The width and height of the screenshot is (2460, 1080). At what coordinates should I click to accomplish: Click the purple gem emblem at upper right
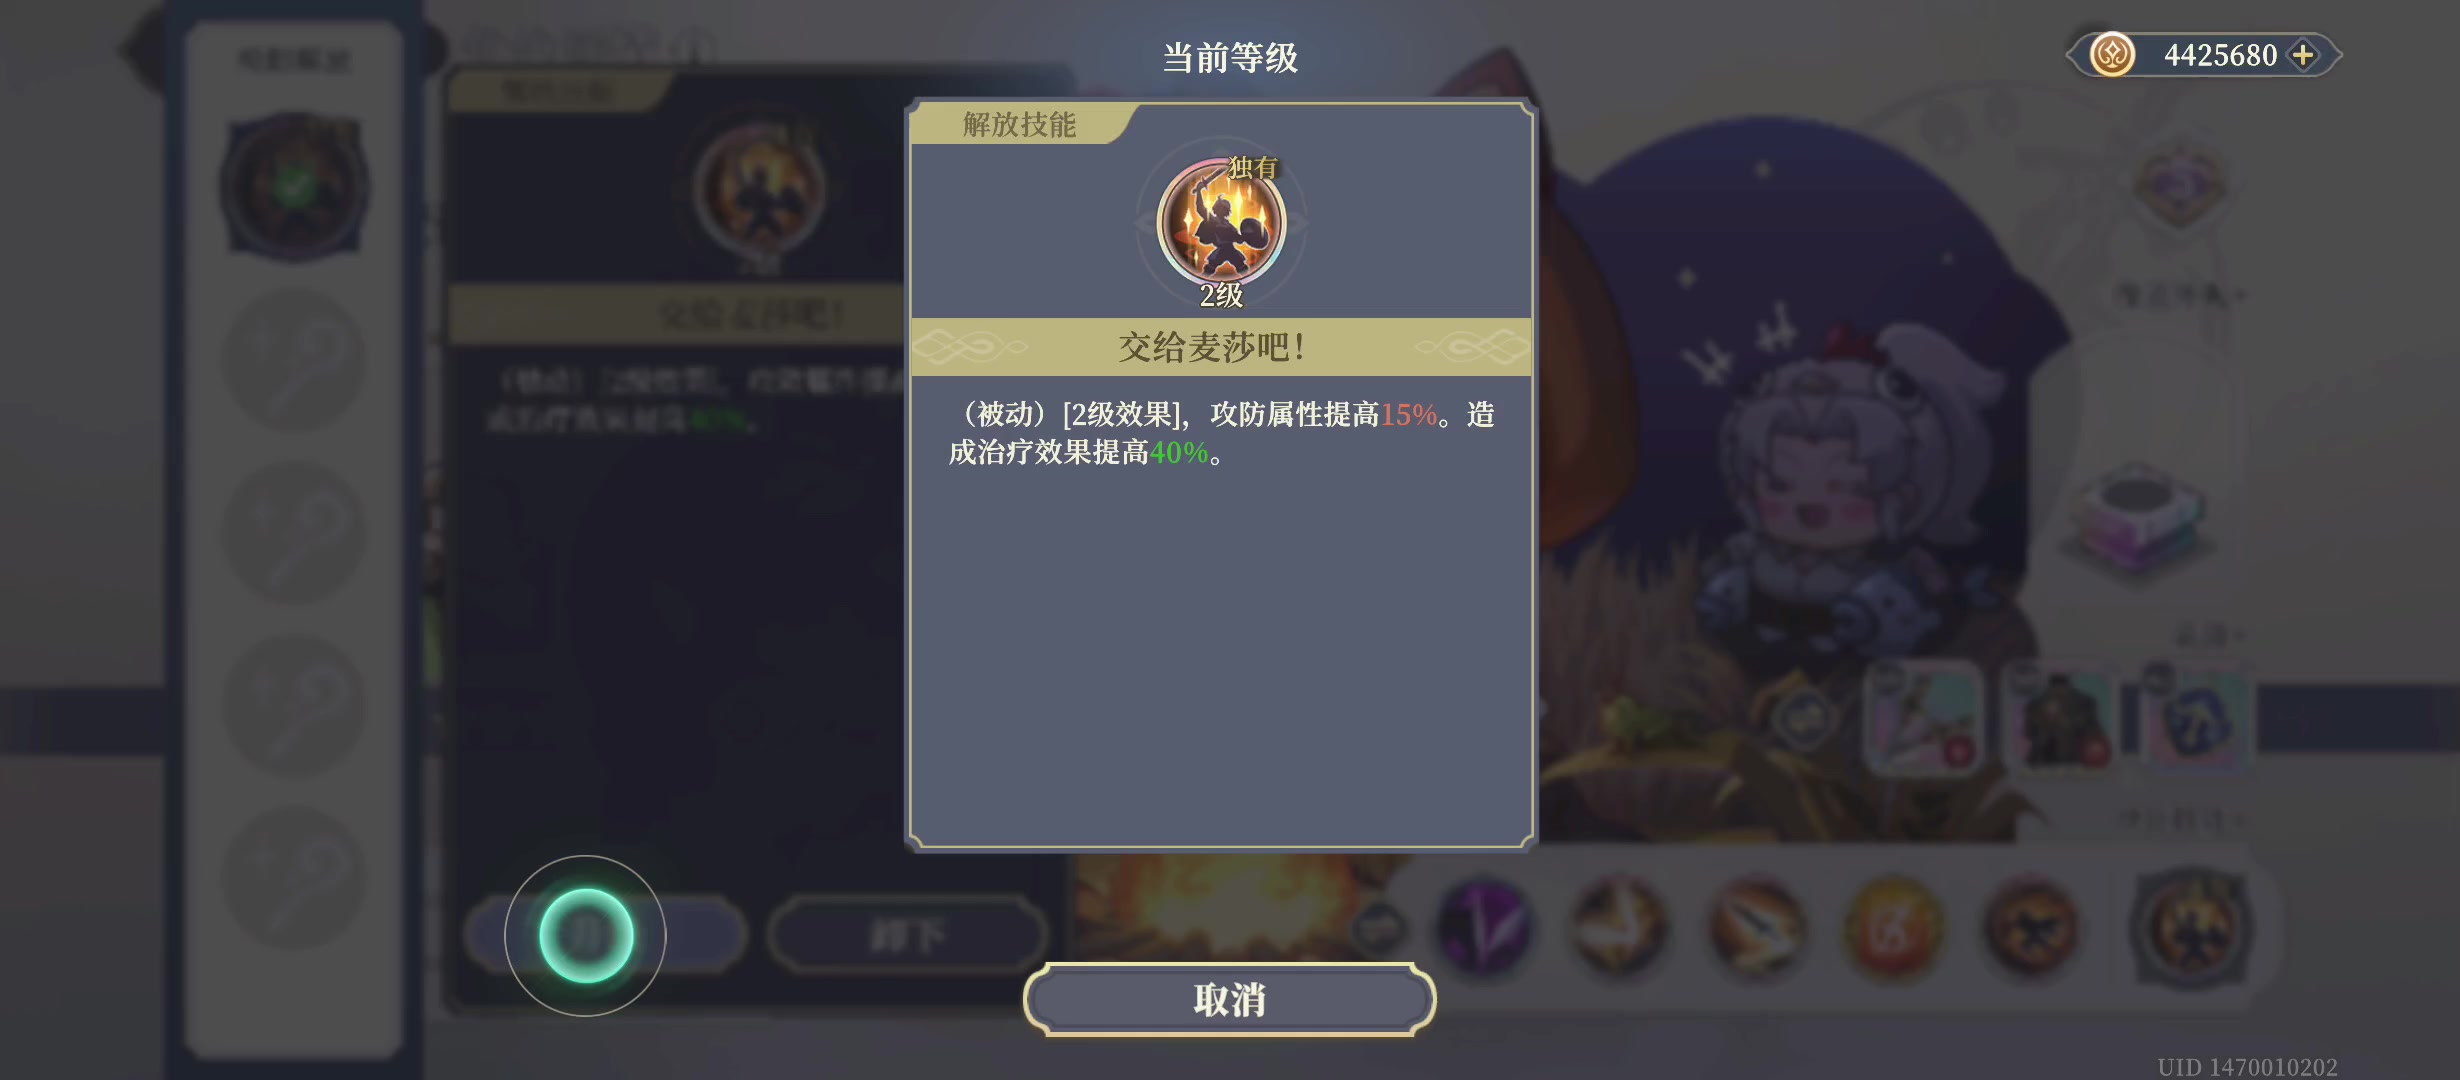click(x=2179, y=186)
